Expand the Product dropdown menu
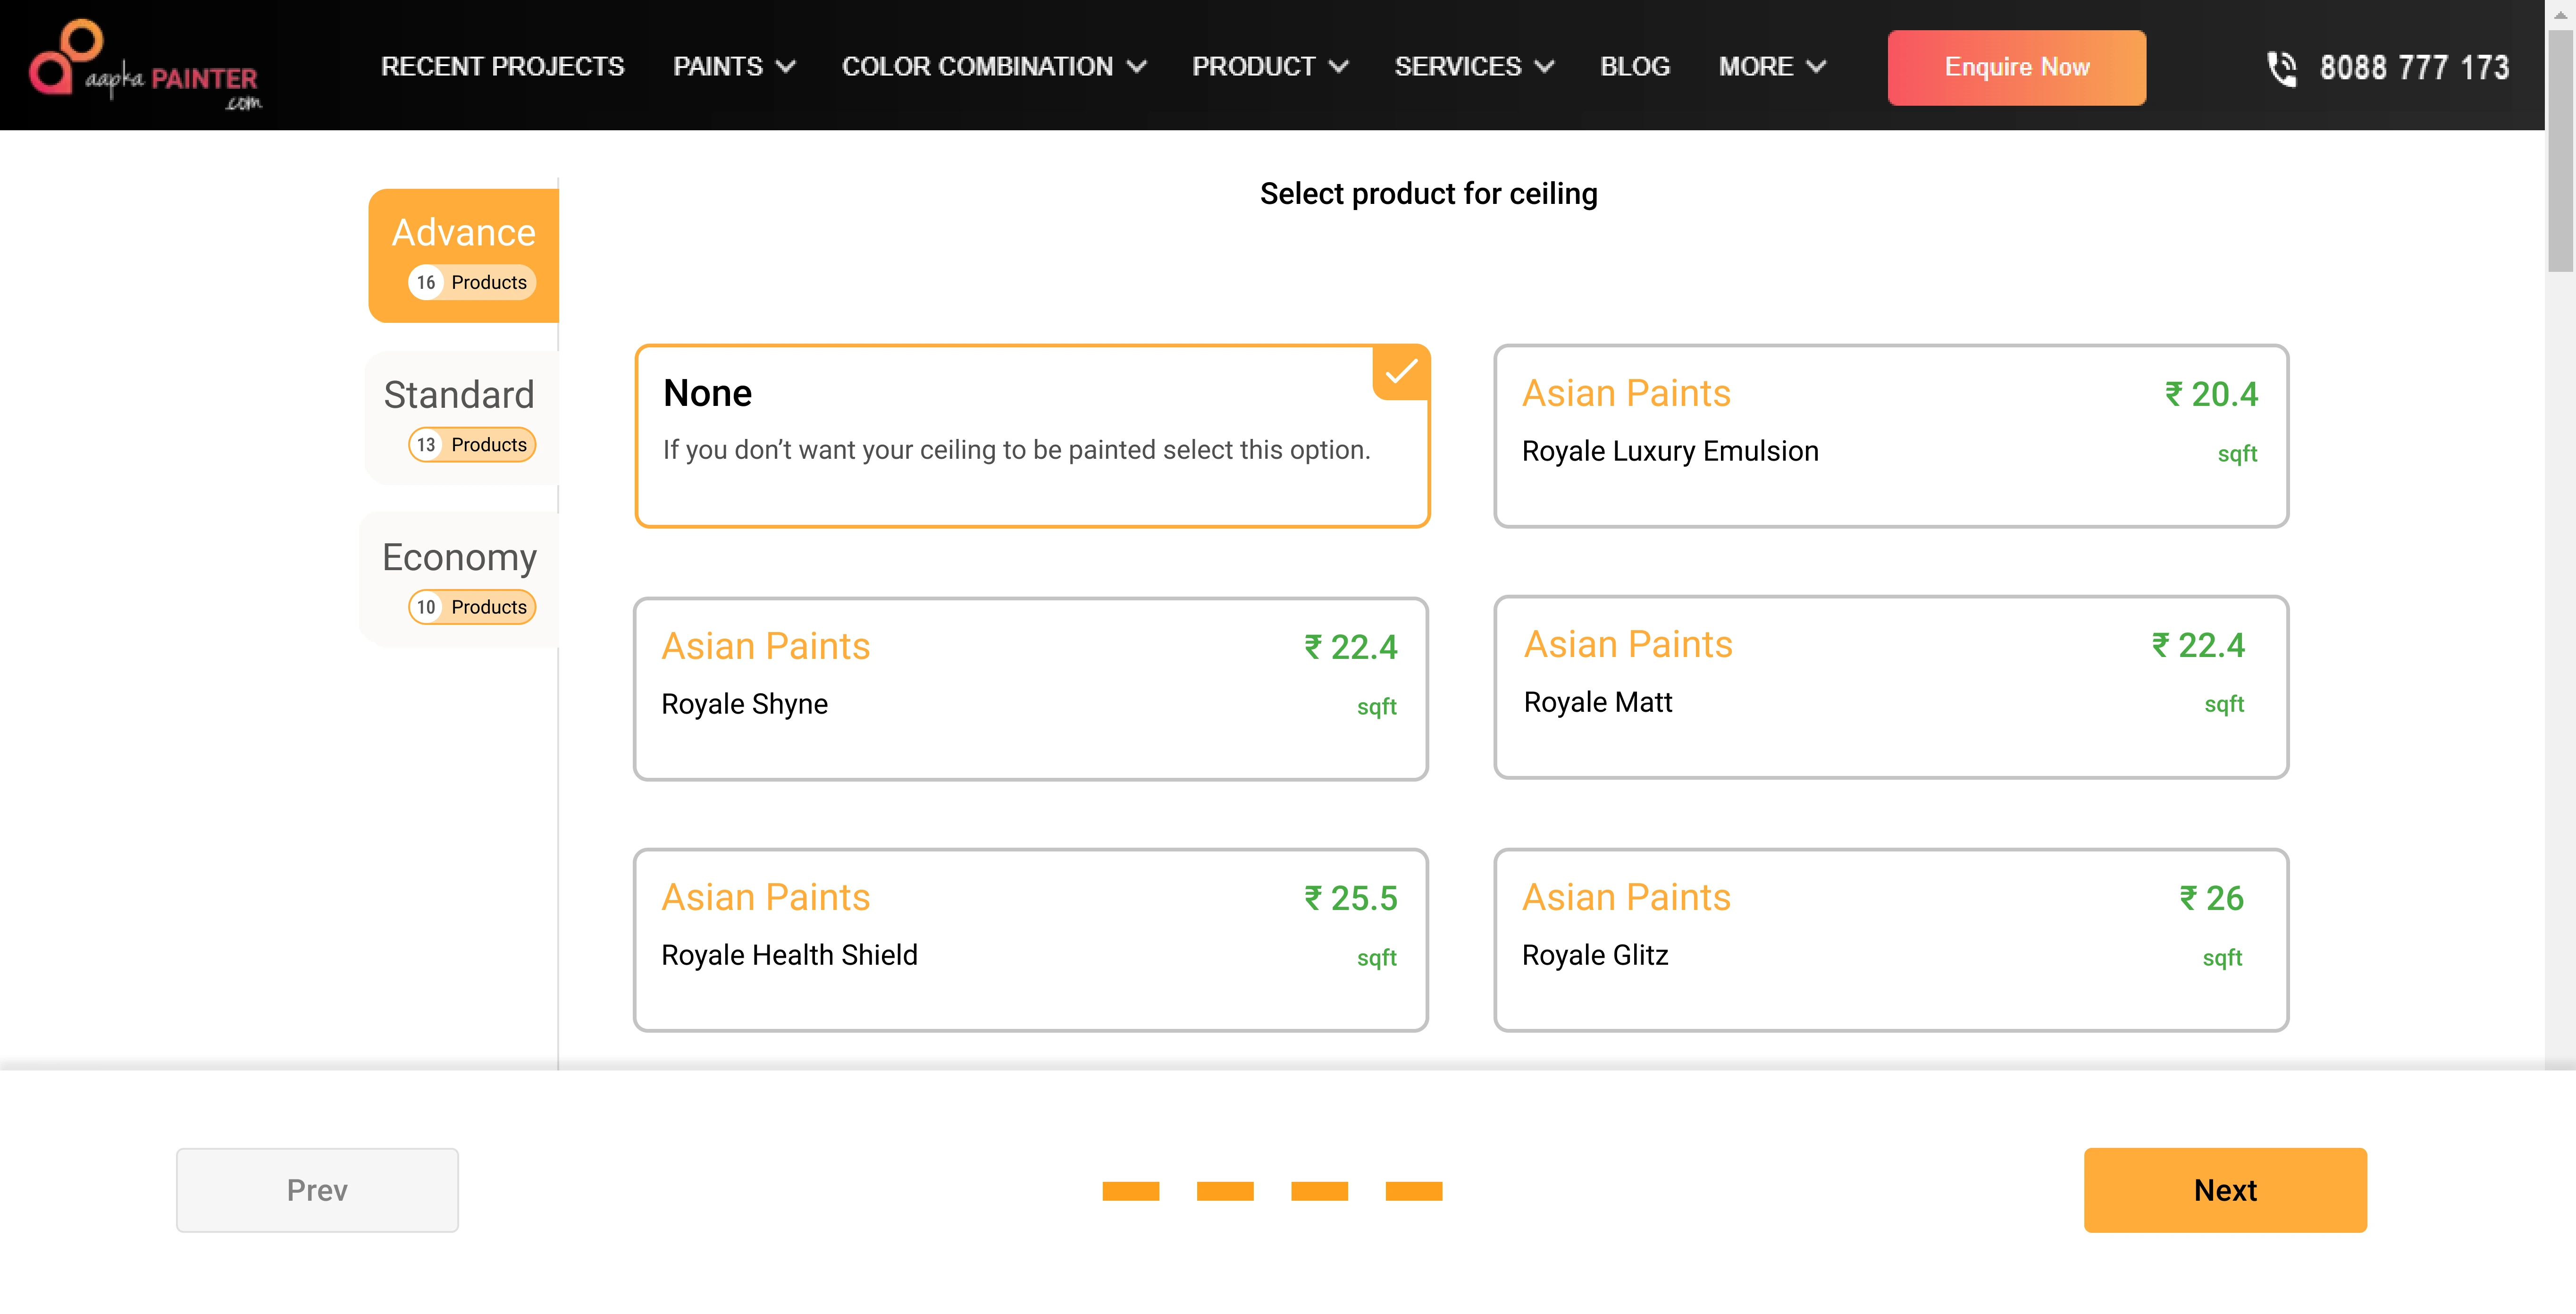This screenshot has width=2576, height=1314. 1270,67
